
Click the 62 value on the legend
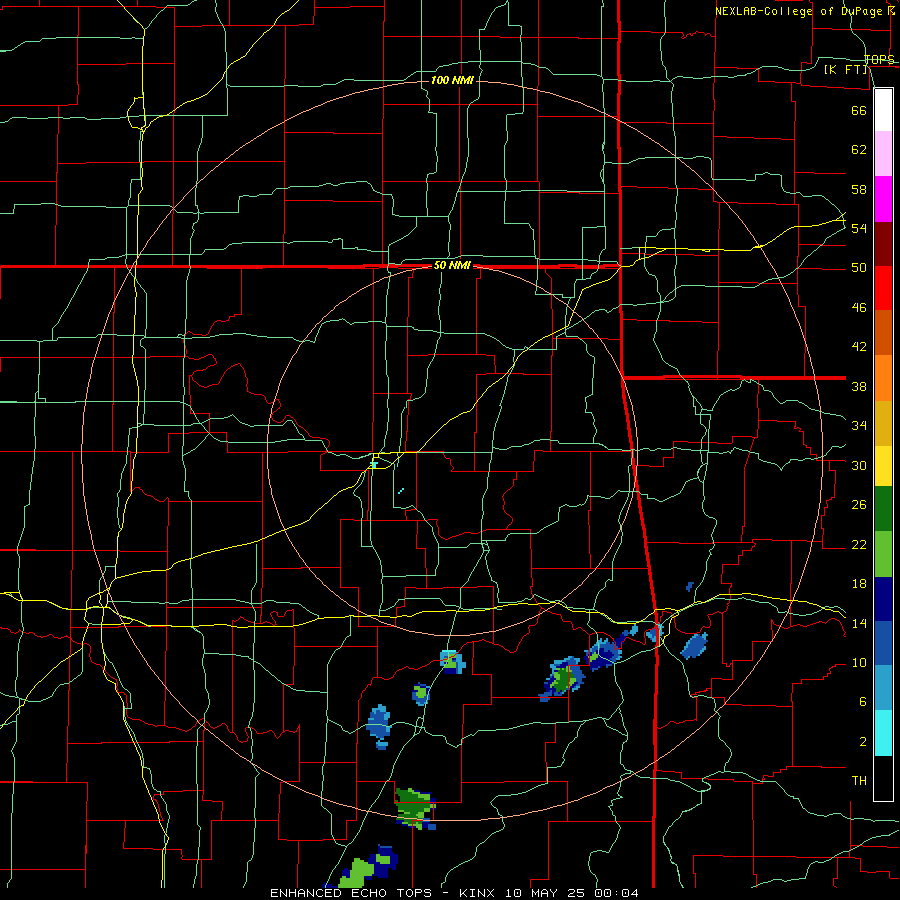coord(859,149)
